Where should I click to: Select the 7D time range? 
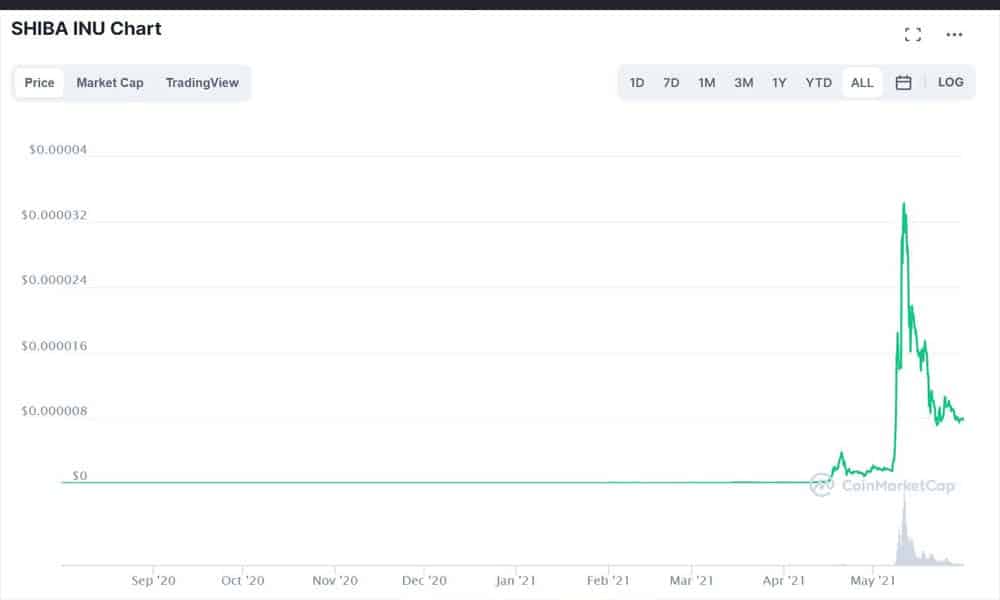pos(671,83)
